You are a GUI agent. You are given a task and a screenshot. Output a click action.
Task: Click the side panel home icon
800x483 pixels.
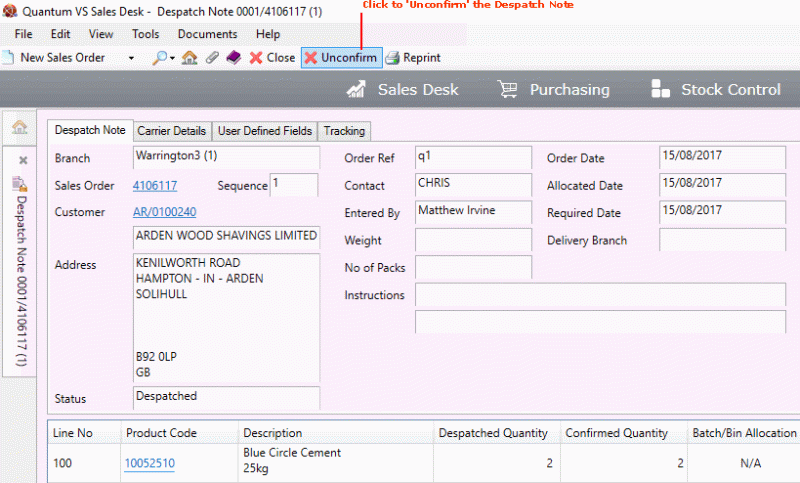(19, 126)
